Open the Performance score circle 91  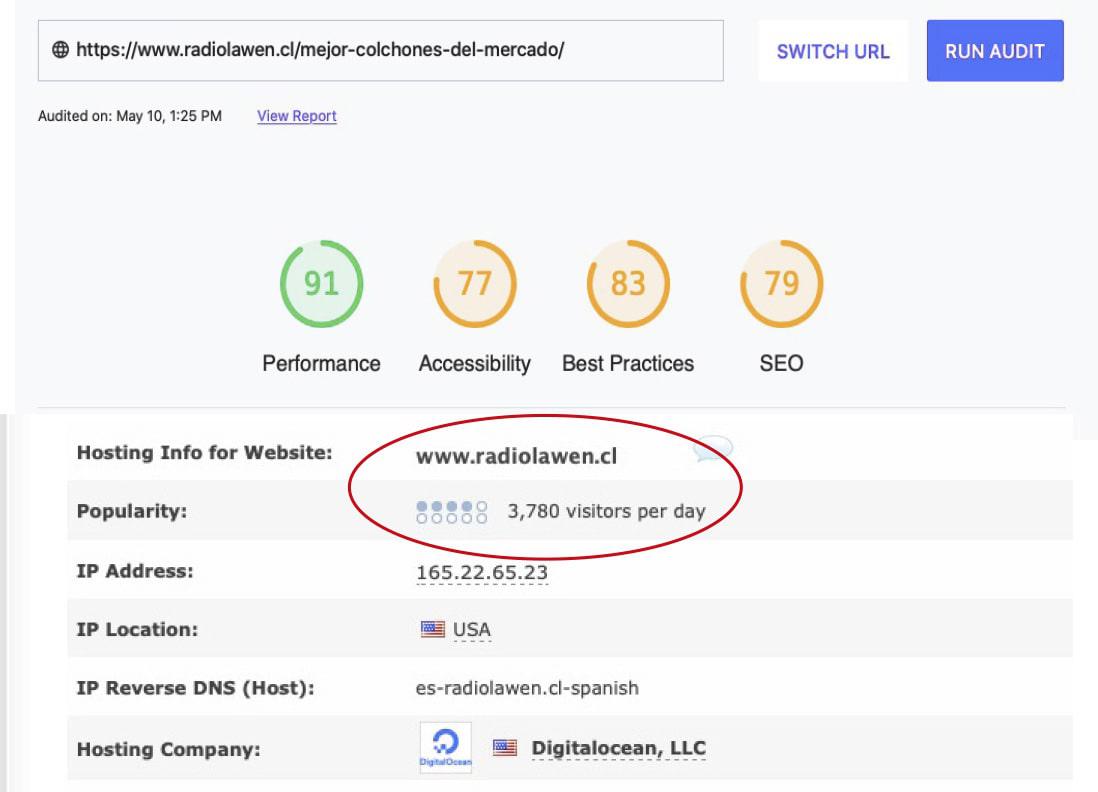pyautogui.click(x=321, y=284)
